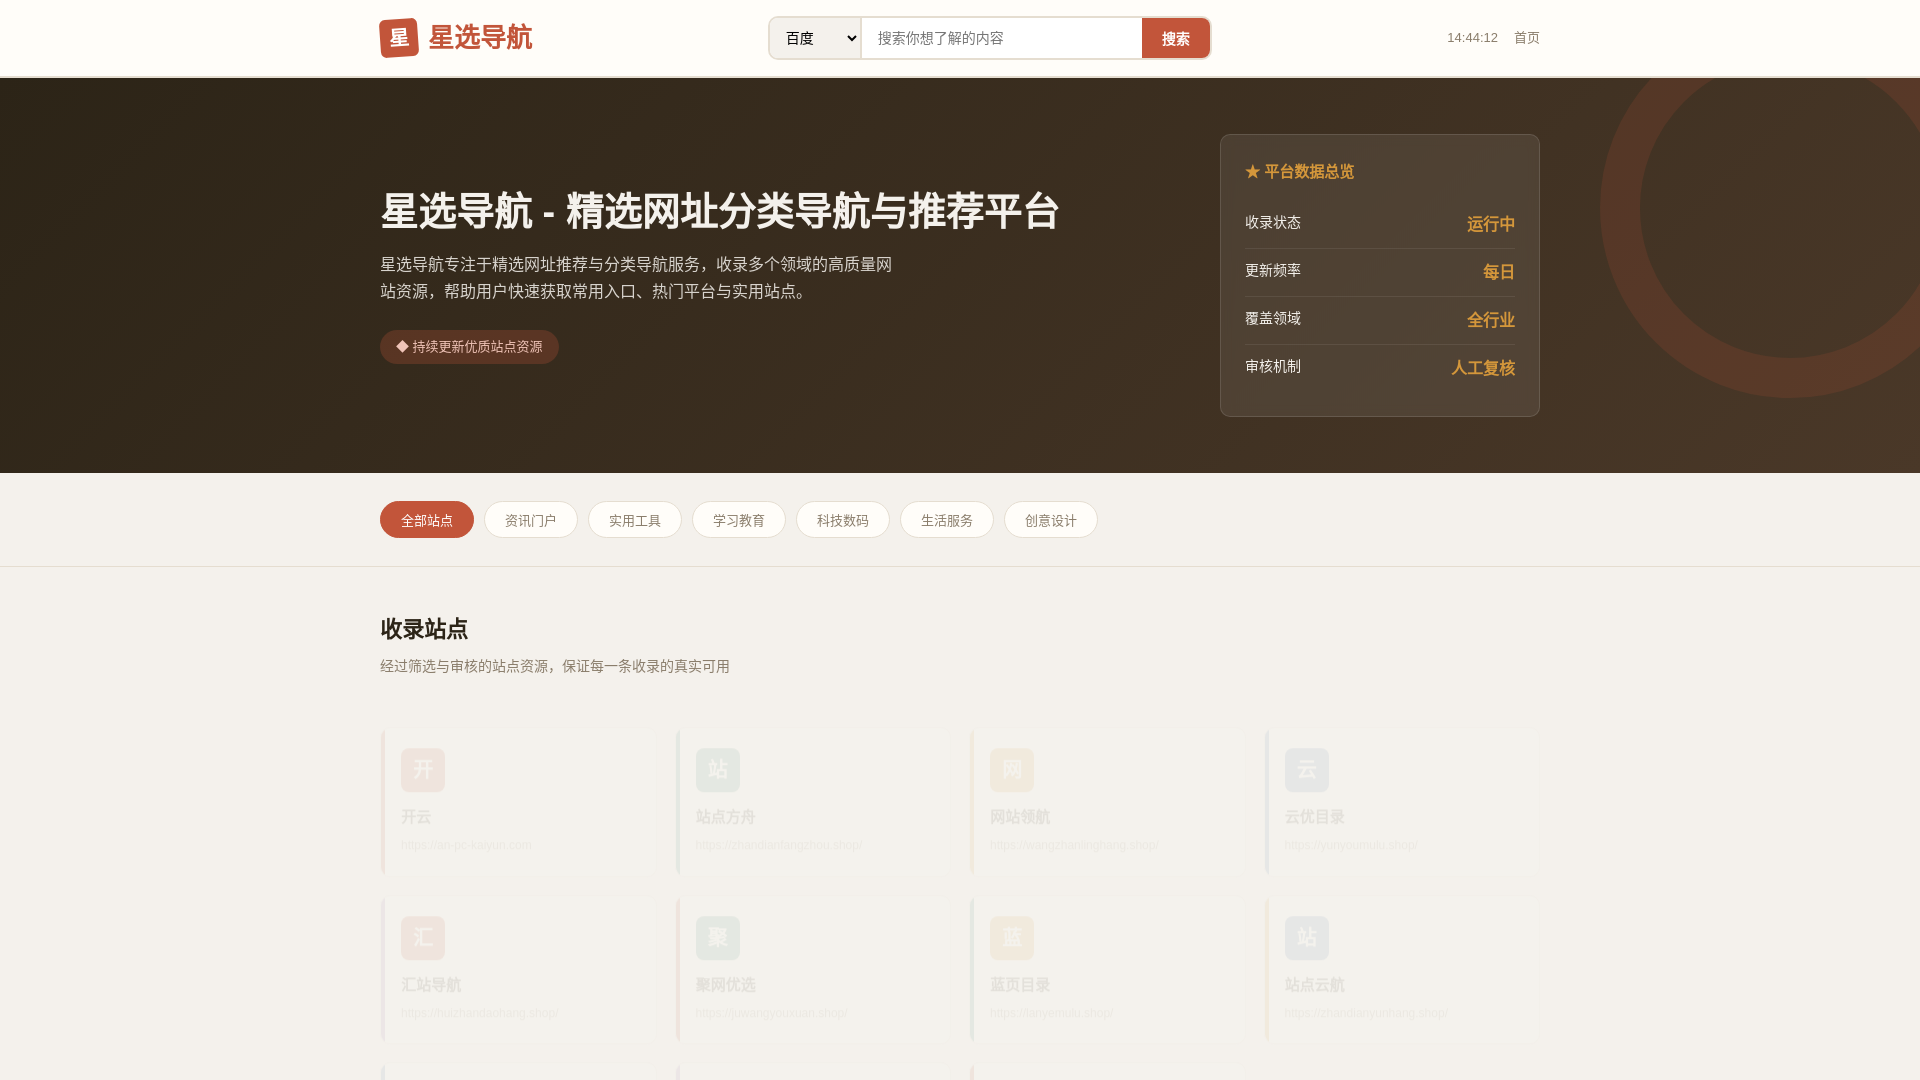The height and width of the screenshot is (1080, 1920).
Task: Click the 收录站点 section heading
Action: coord(424,629)
